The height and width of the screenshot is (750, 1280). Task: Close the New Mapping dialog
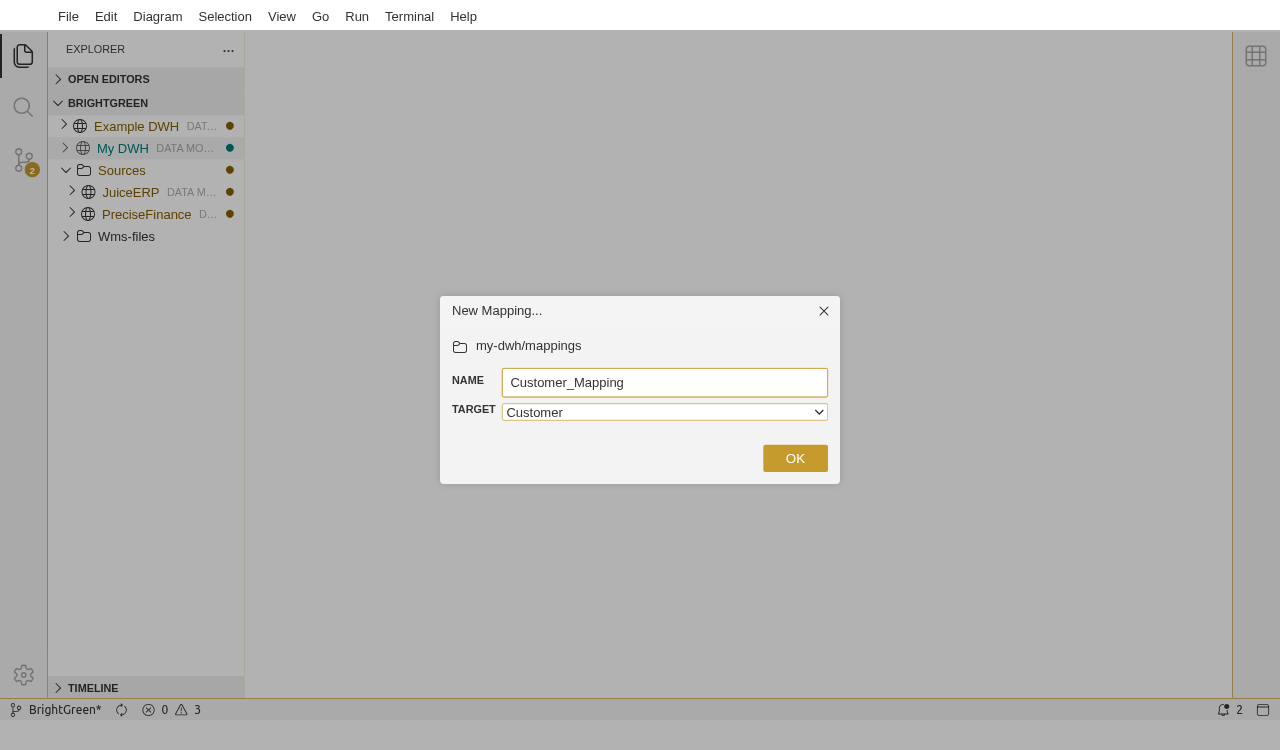pos(824,311)
